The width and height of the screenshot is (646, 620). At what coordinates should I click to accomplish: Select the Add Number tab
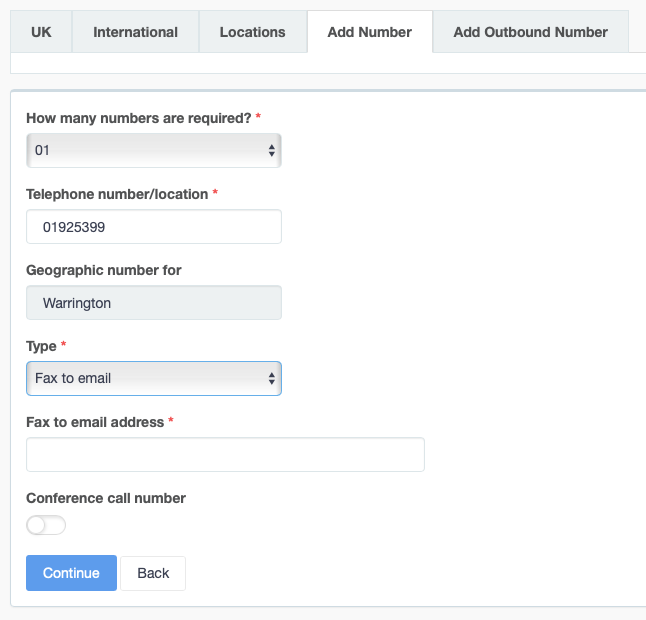pyautogui.click(x=369, y=32)
